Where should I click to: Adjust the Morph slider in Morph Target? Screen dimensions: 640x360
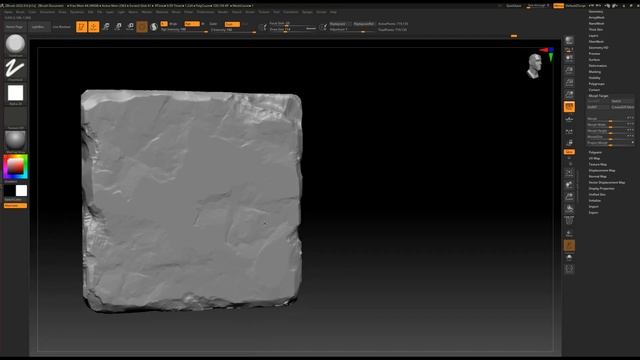(x=610, y=118)
